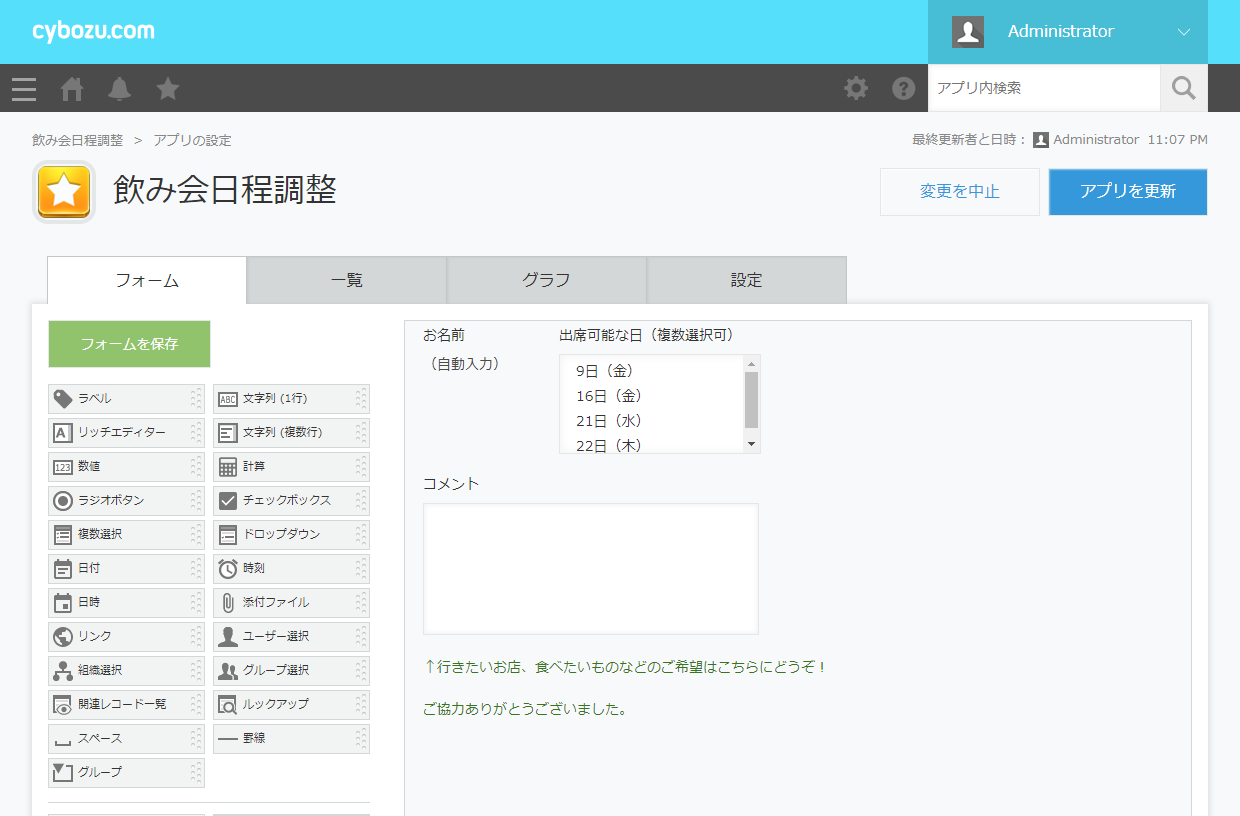Viewport: 1240px width, 816px height.
Task: Select 16日（金）in the multi-select list
Action: 610,395
